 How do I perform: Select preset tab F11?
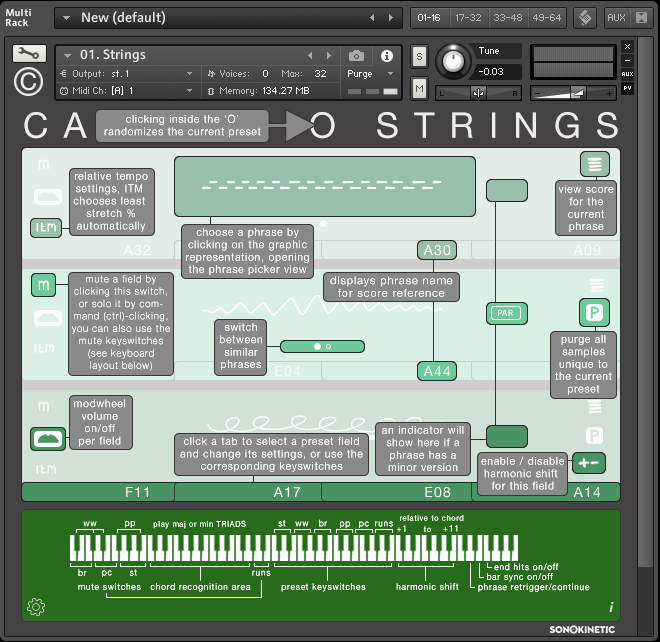pos(98,492)
